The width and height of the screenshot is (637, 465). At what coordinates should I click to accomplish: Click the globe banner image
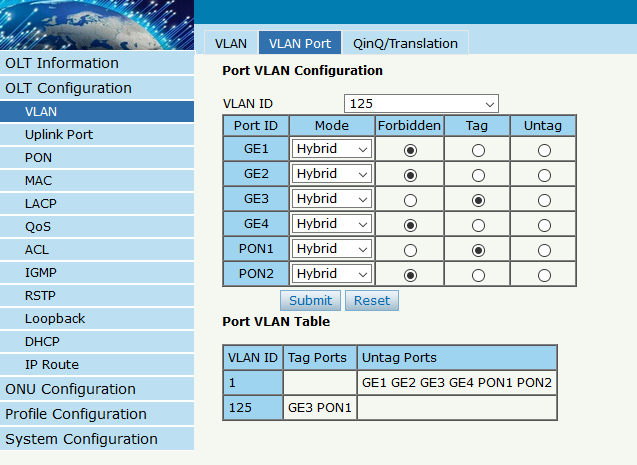(97, 24)
